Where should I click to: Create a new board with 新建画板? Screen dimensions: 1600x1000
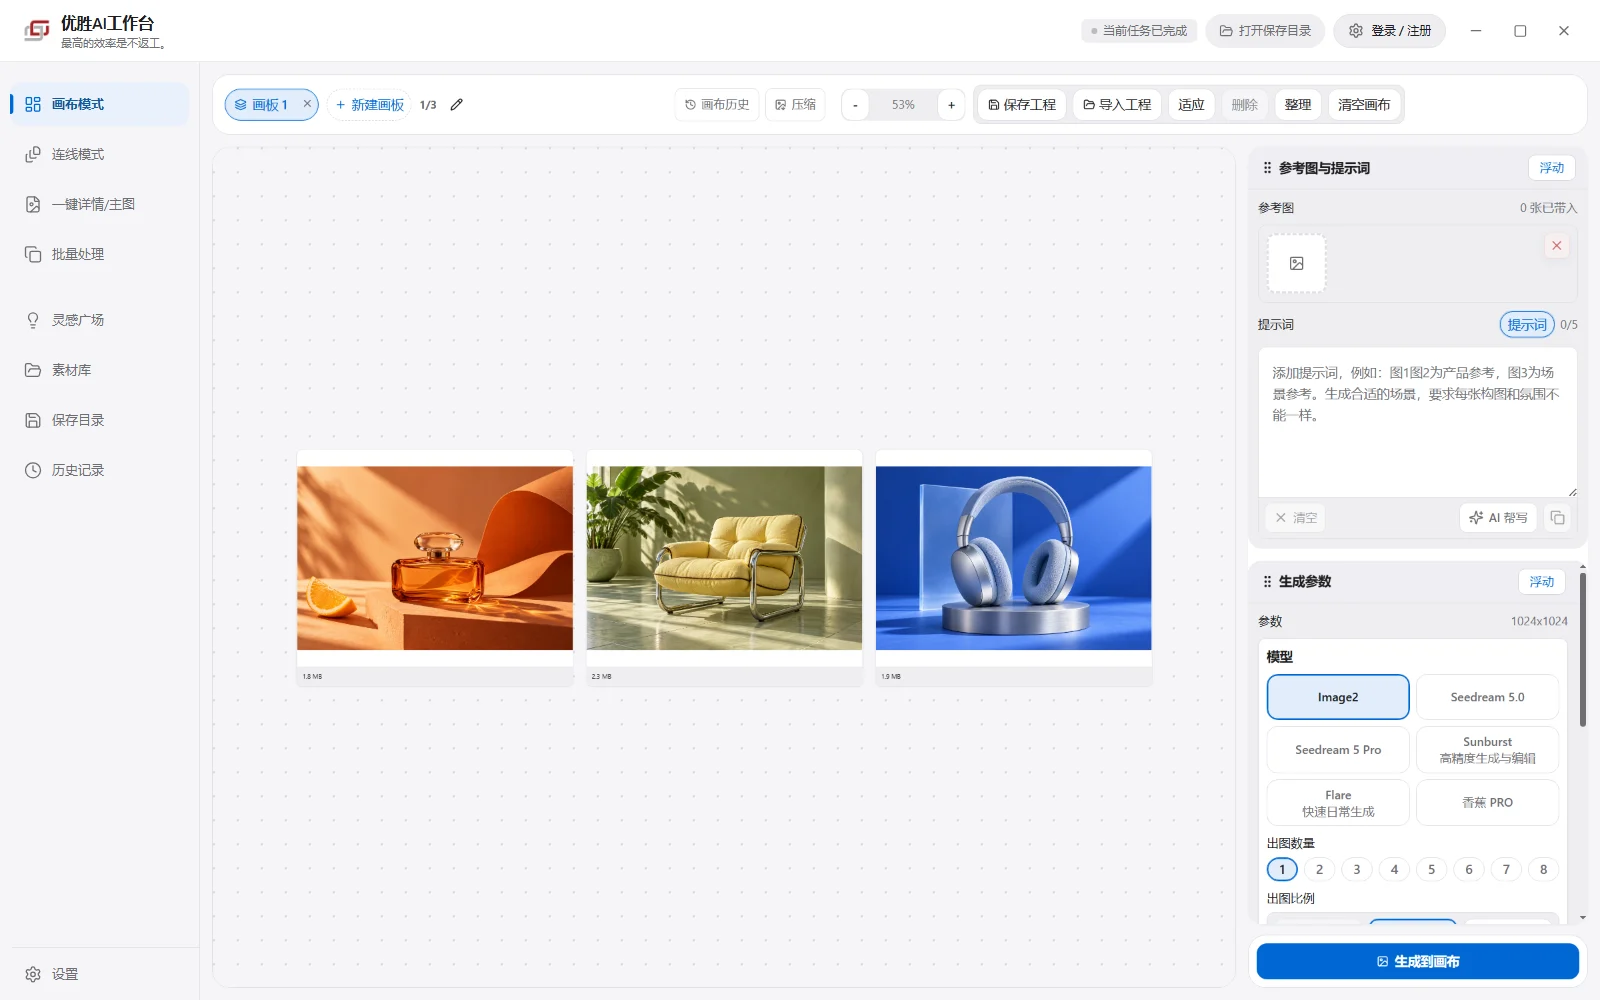[369, 104]
